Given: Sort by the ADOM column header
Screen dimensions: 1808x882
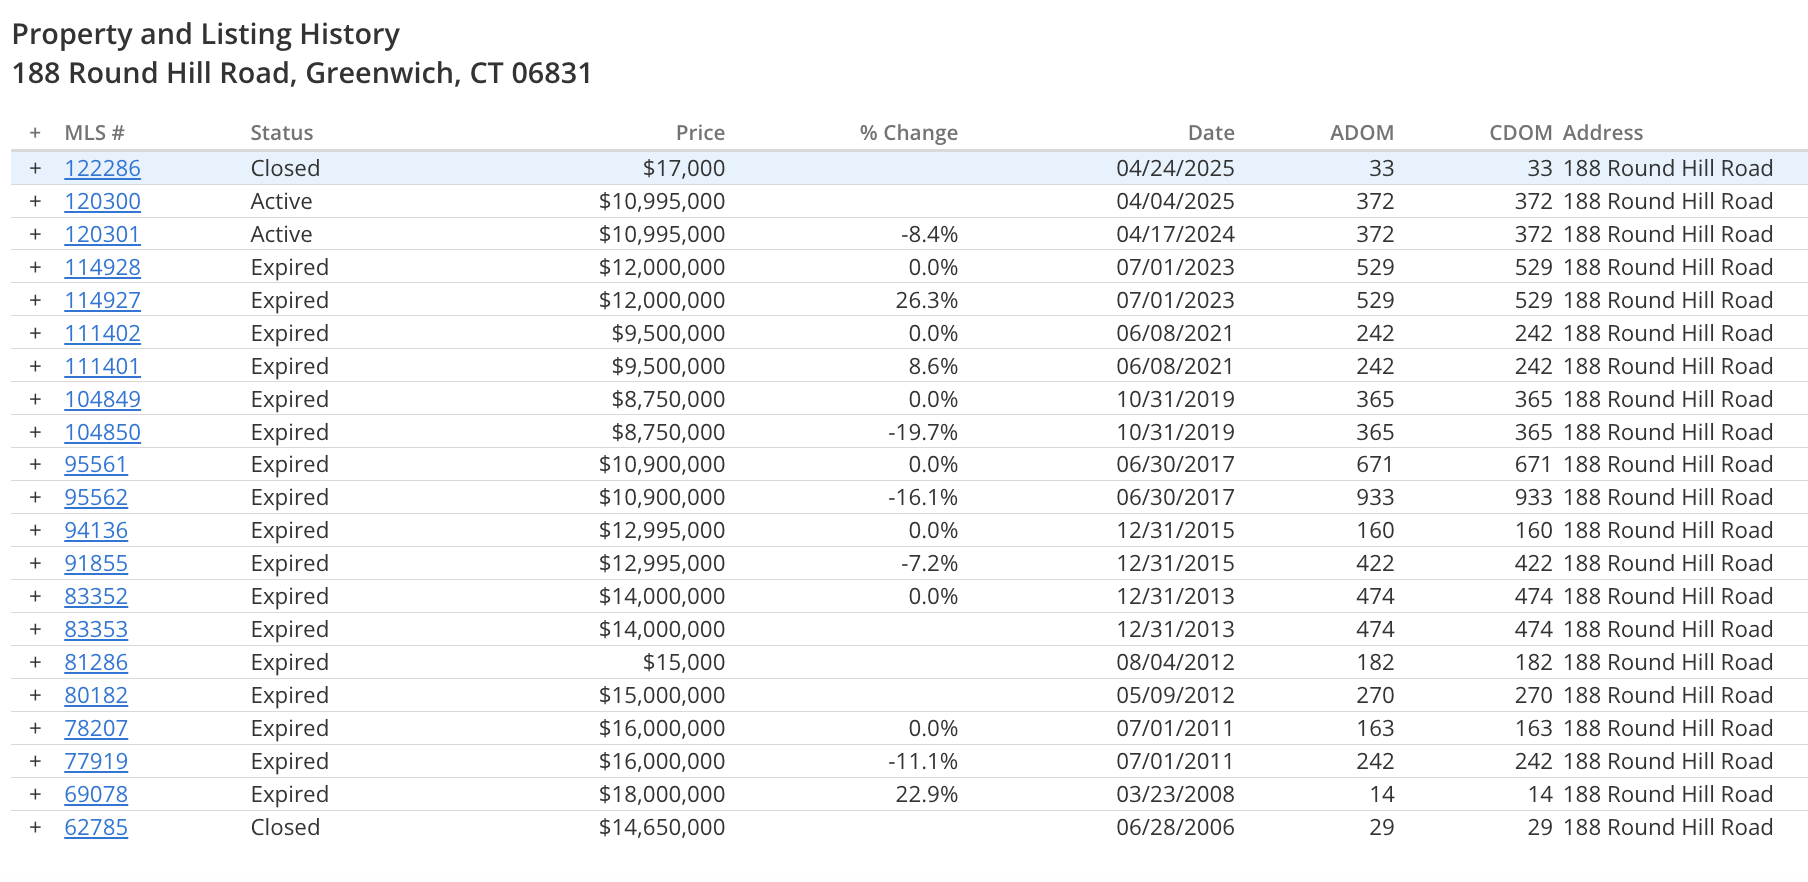Looking at the screenshot, I should [1361, 133].
